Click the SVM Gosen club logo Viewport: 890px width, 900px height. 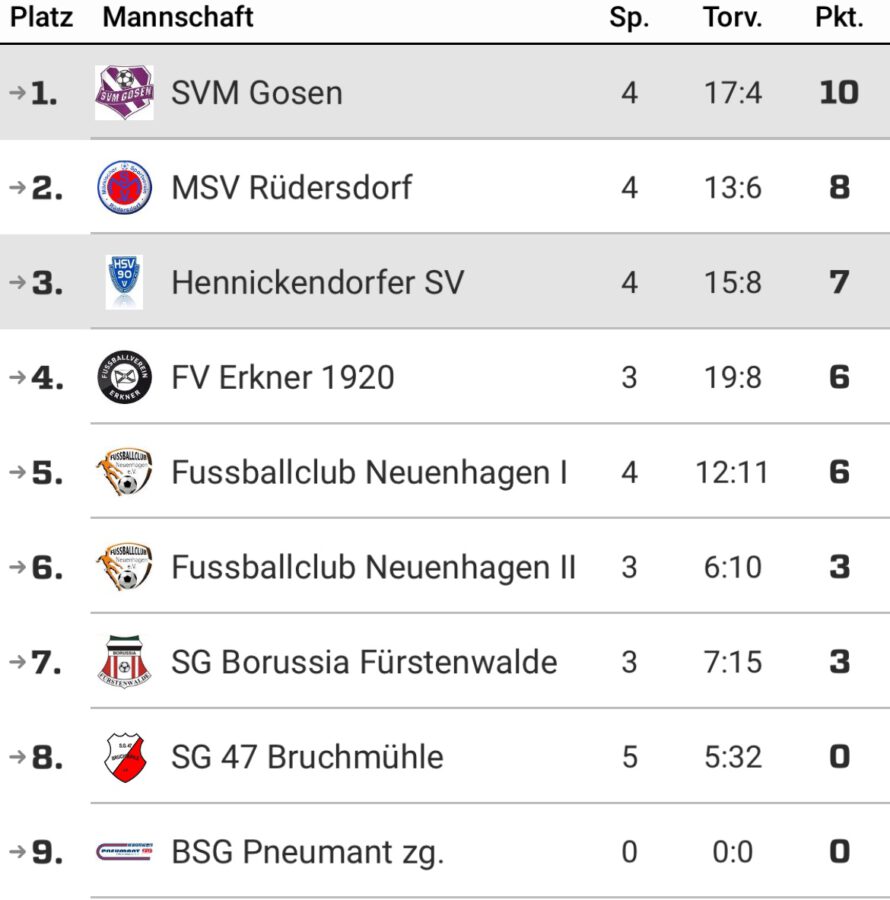124,93
